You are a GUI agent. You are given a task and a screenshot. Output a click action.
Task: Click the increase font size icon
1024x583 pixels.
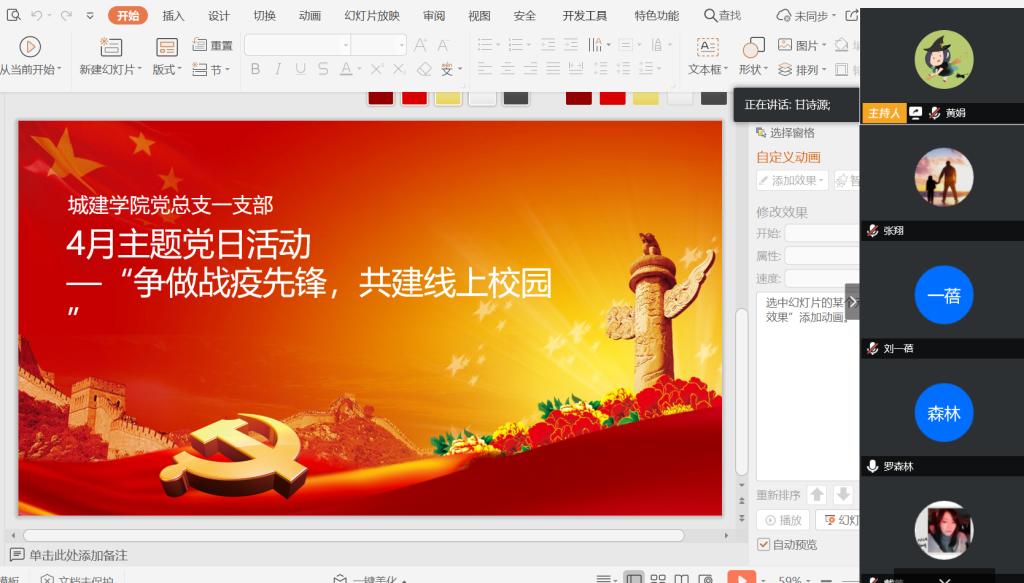point(421,45)
